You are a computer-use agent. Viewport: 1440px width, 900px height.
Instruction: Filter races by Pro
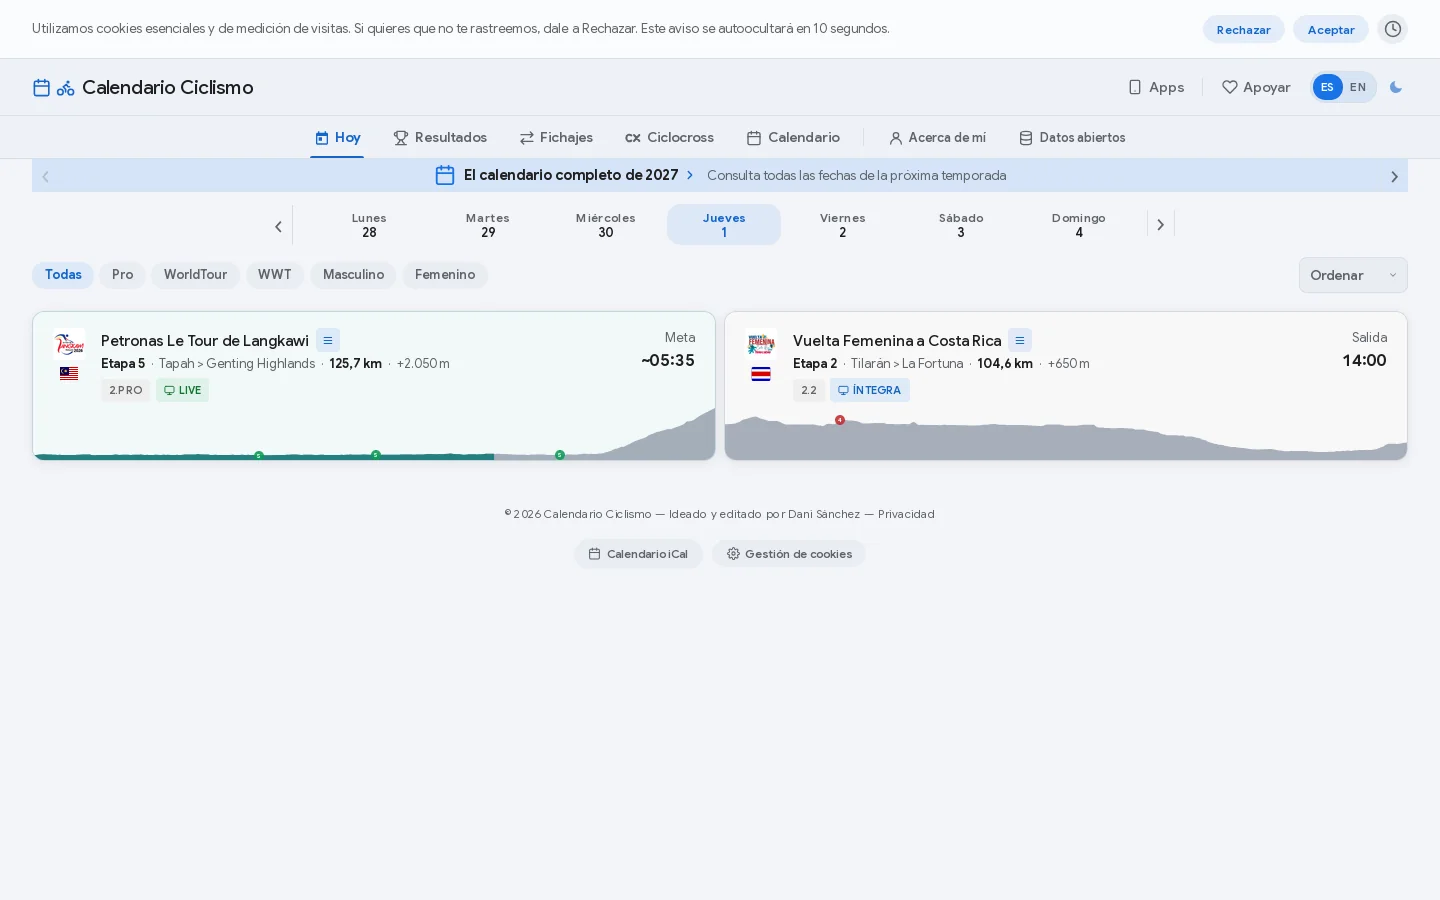(x=122, y=275)
